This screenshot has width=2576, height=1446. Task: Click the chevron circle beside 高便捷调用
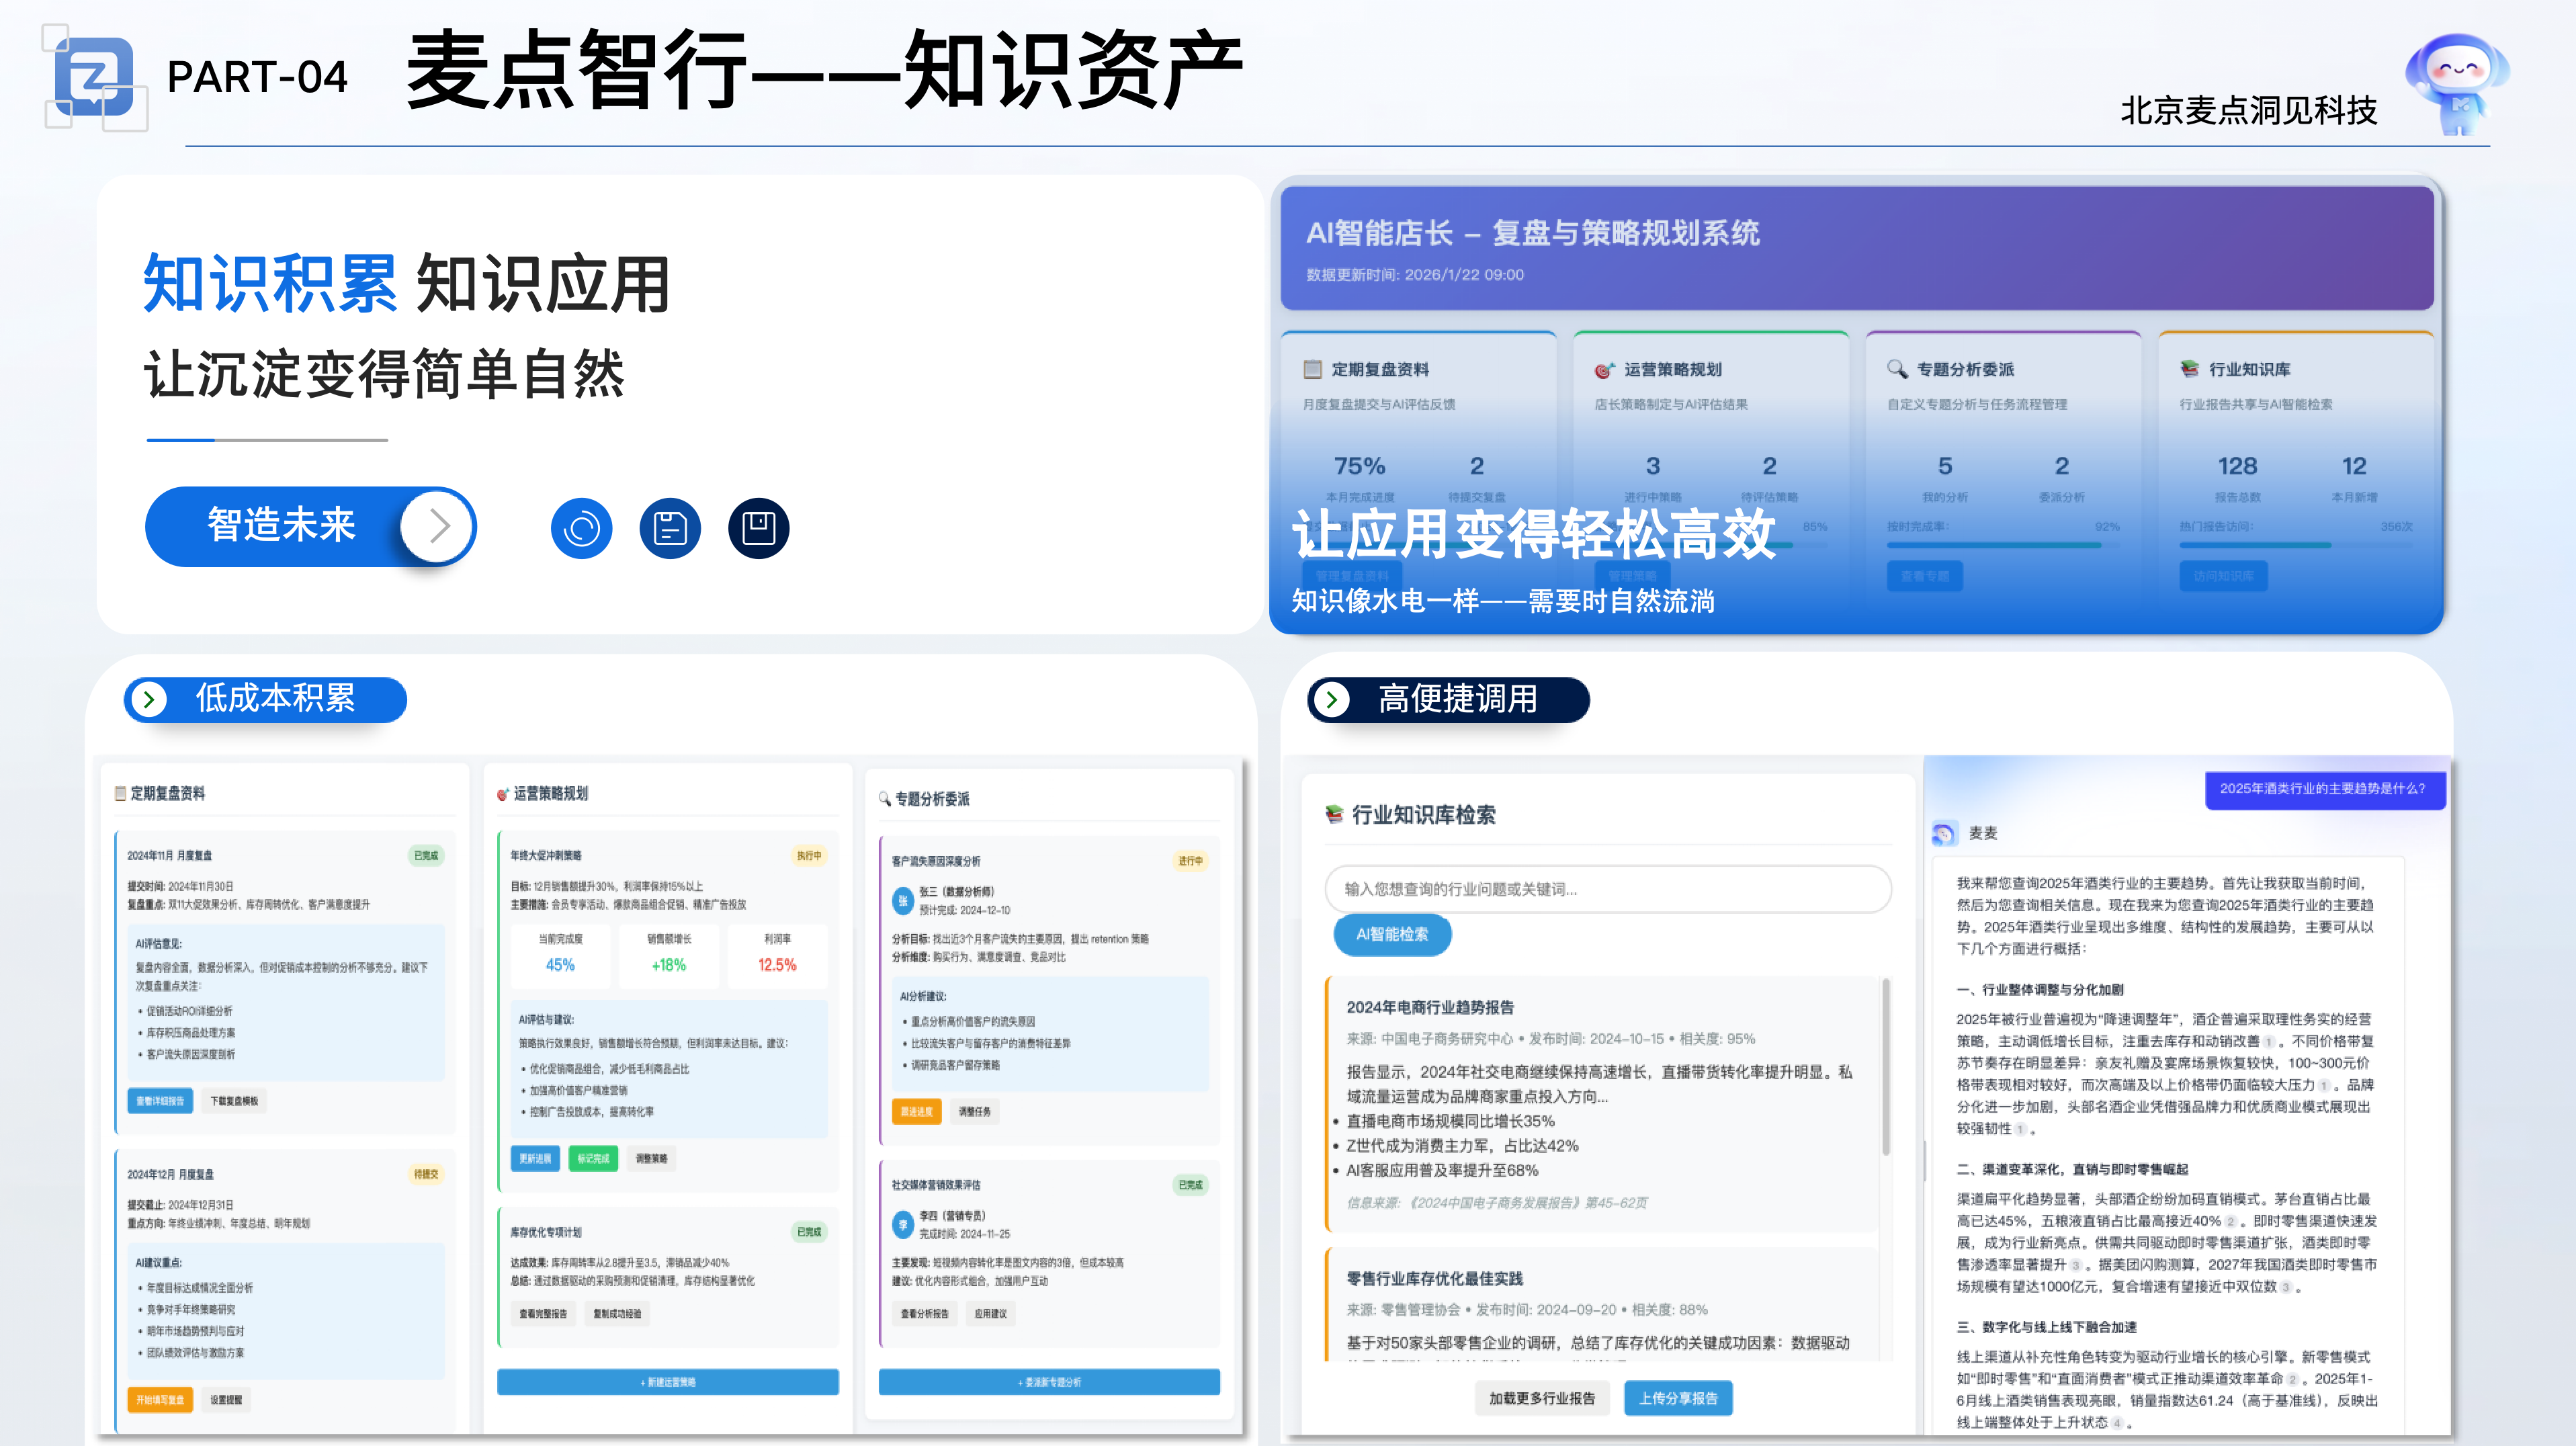pyautogui.click(x=1331, y=699)
